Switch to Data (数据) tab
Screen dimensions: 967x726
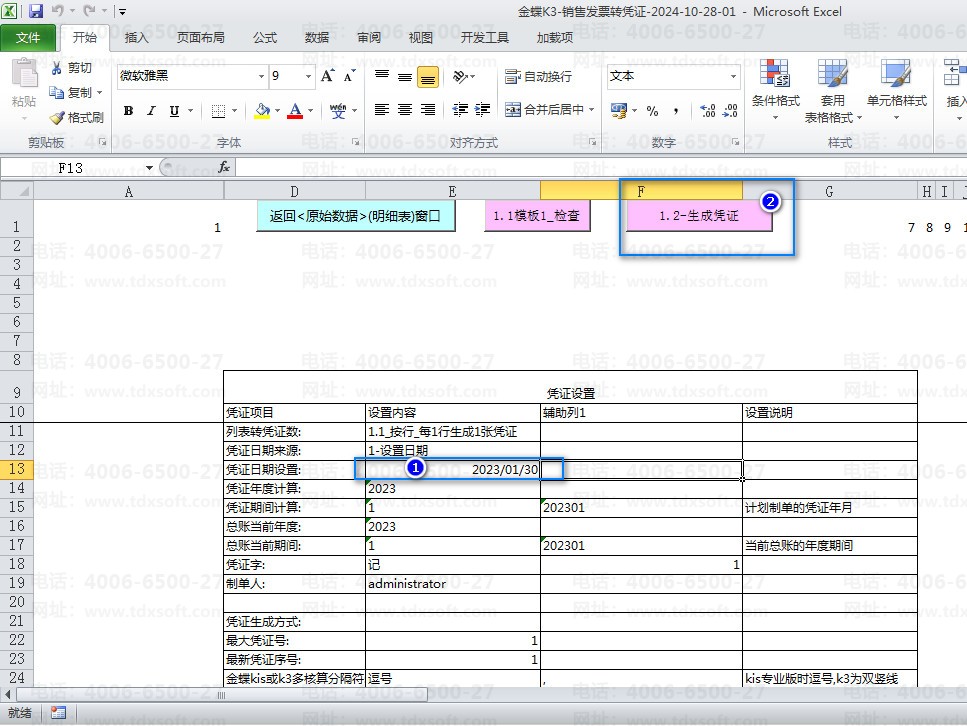pos(316,38)
